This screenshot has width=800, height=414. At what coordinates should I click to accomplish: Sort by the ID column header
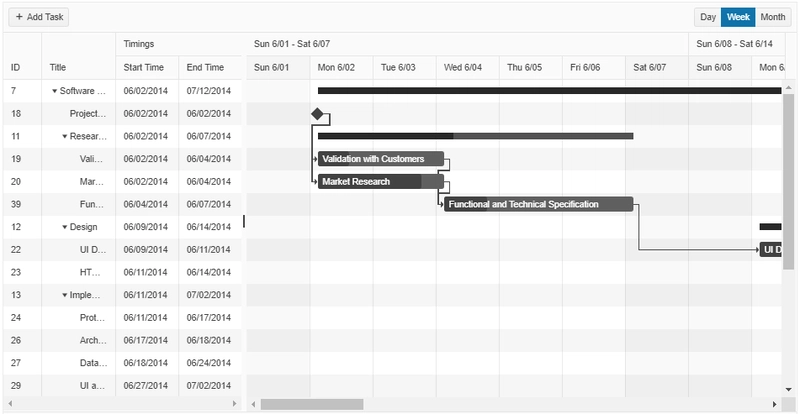(x=22, y=56)
